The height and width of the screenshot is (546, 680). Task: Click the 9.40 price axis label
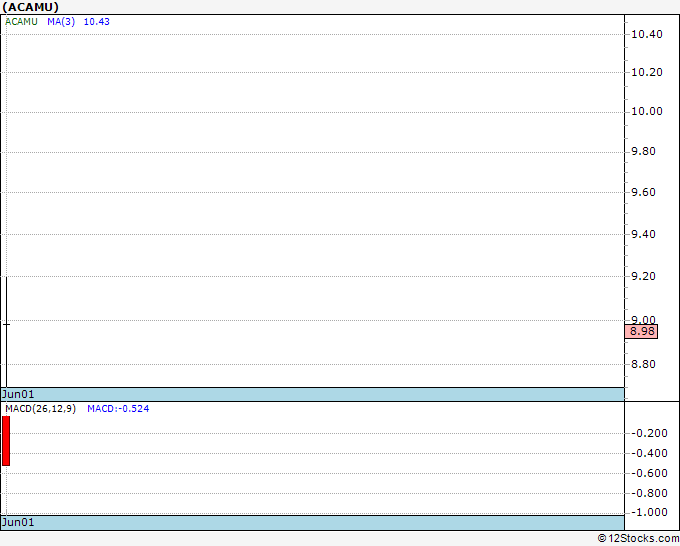pyautogui.click(x=643, y=234)
